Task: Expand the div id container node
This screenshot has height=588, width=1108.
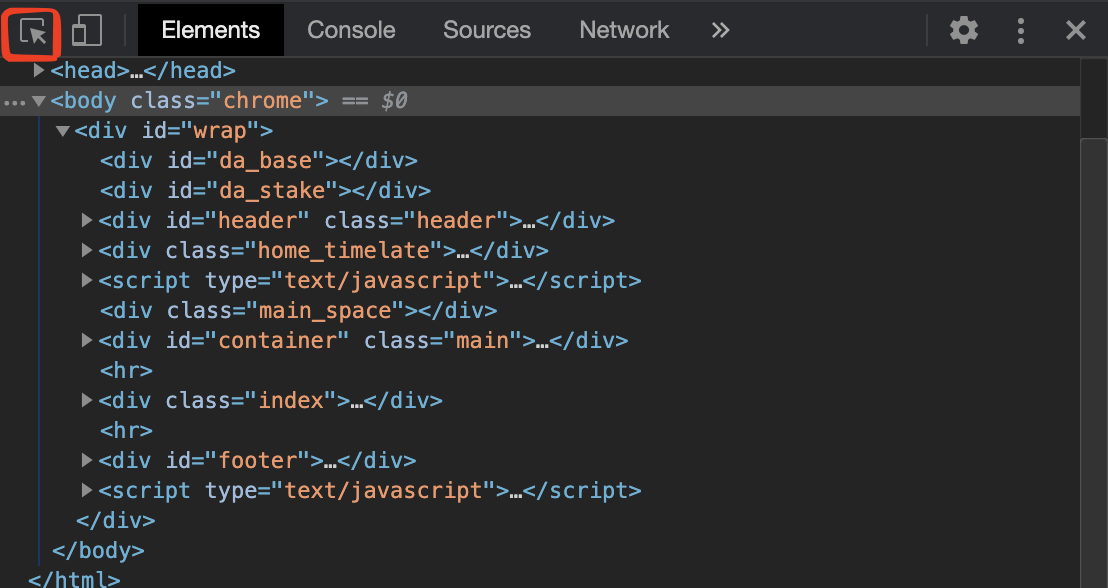Action: 87,341
